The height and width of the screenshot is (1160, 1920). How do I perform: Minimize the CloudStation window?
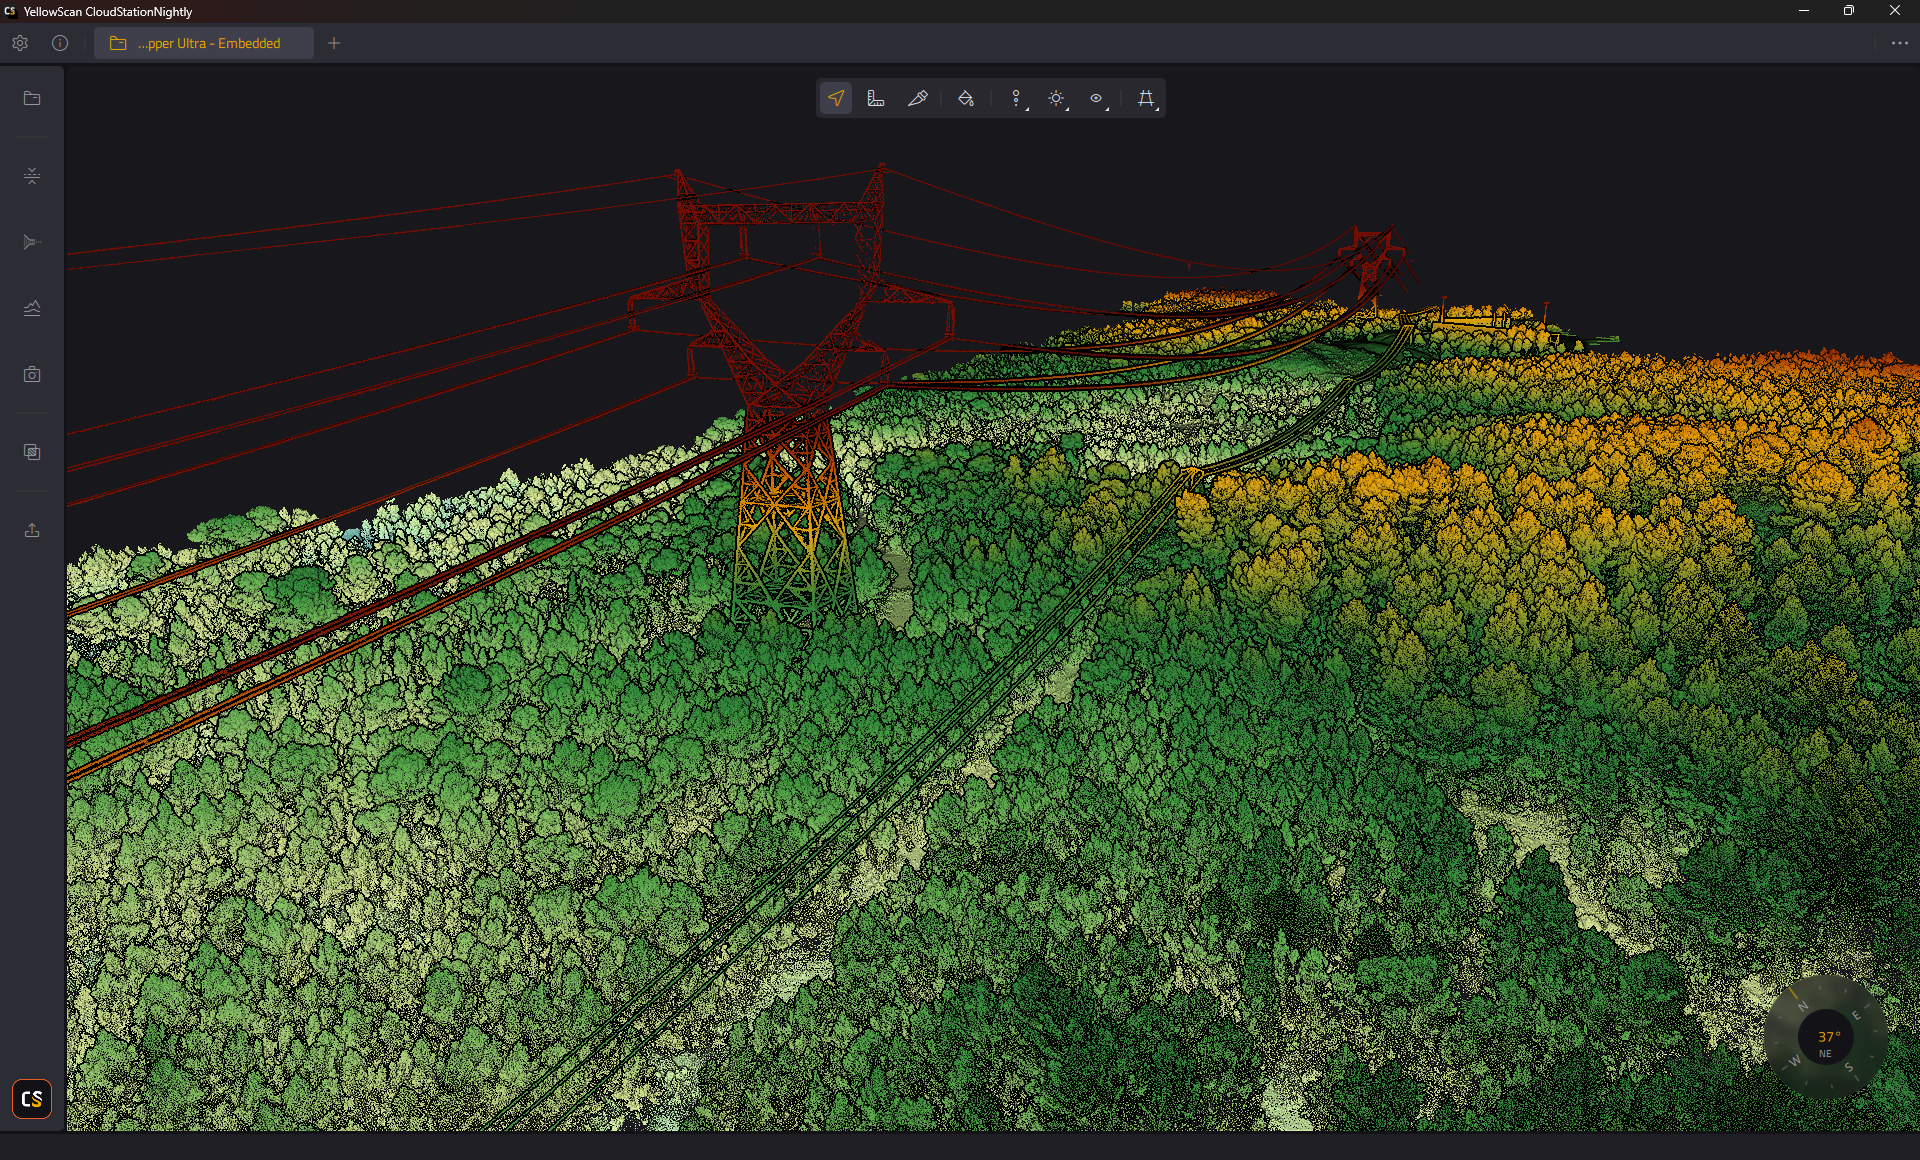(x=1804, y=11)
